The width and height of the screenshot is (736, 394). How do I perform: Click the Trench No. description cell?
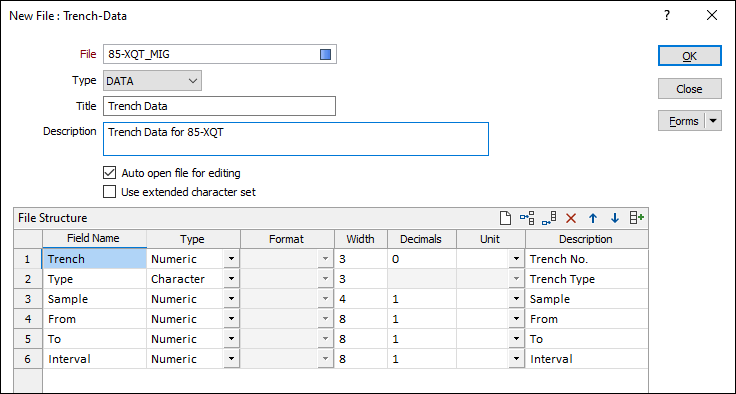586,259
